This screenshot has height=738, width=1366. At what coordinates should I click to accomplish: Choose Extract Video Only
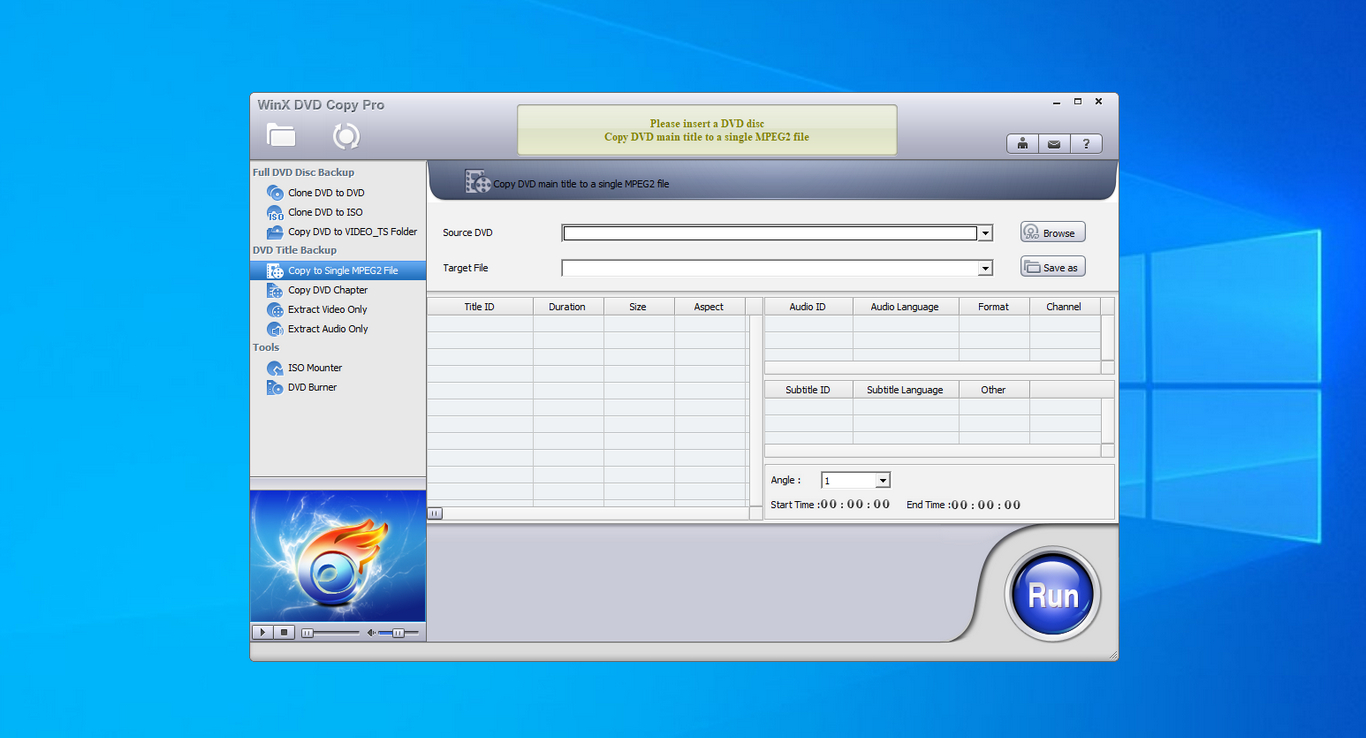pos(327,310)
